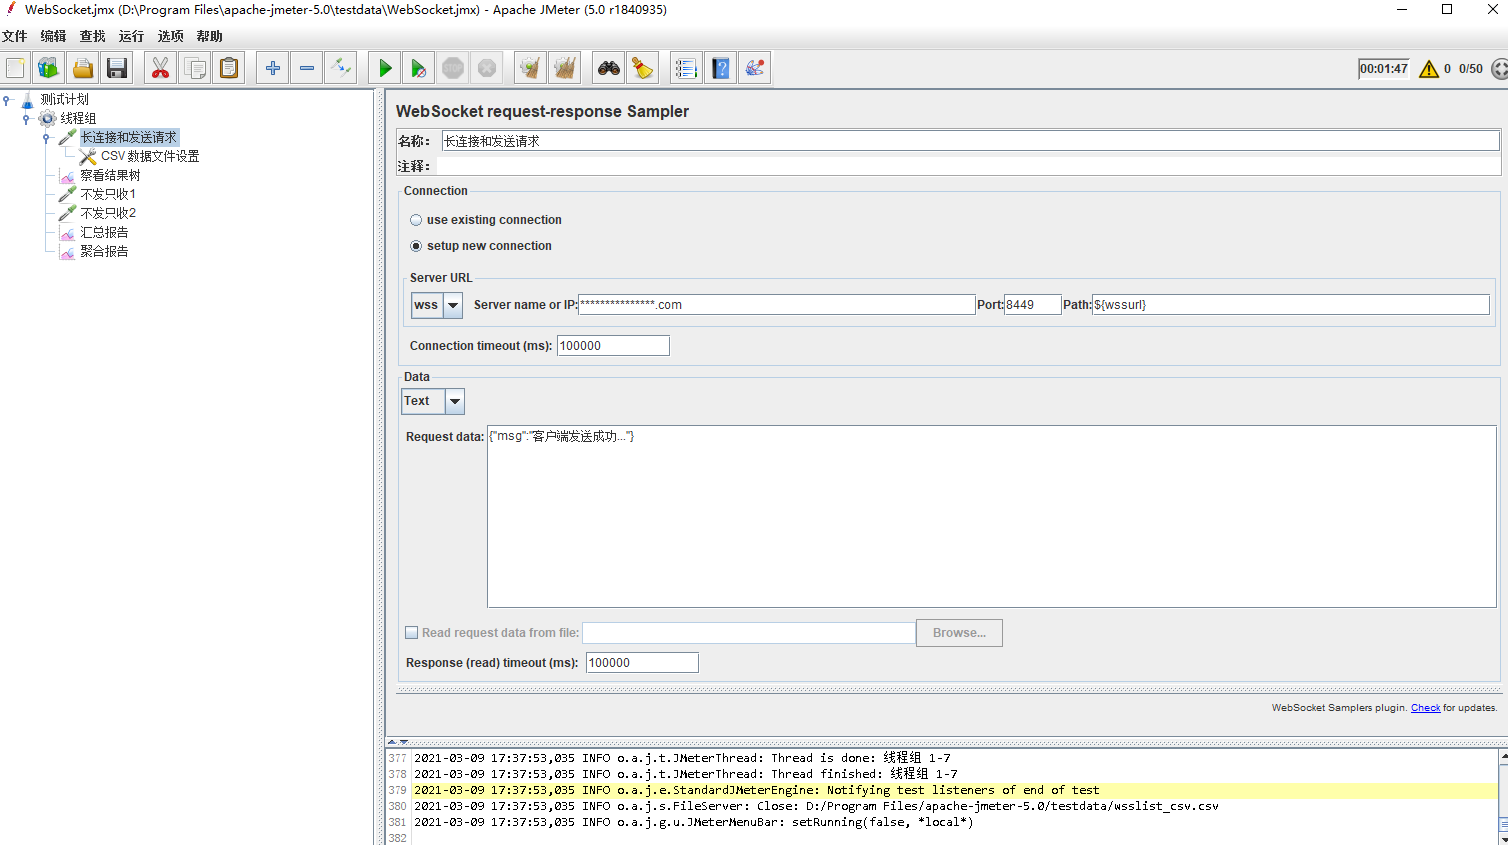Screen dimensions: 1508x845
Task: Collapse the 线程组 tree node
Action: click(x=25, y=118)
